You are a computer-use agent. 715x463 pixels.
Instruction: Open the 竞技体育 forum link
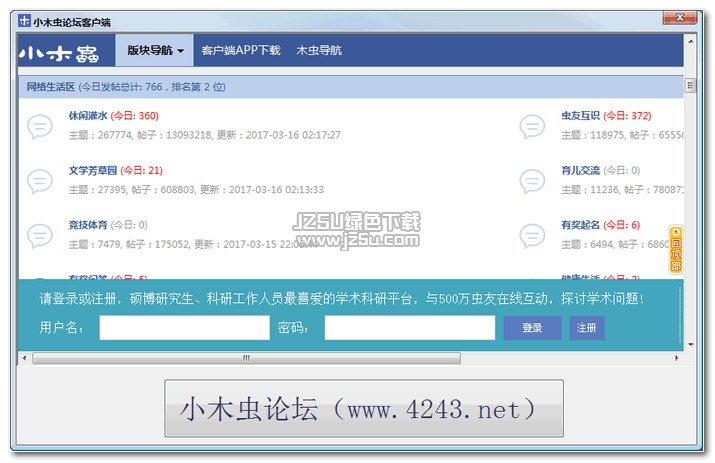tap(88, 225)
